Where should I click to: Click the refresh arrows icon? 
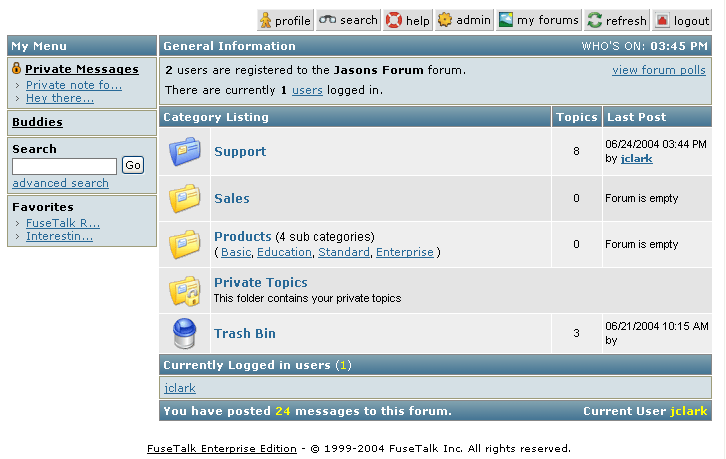(595, 20)
